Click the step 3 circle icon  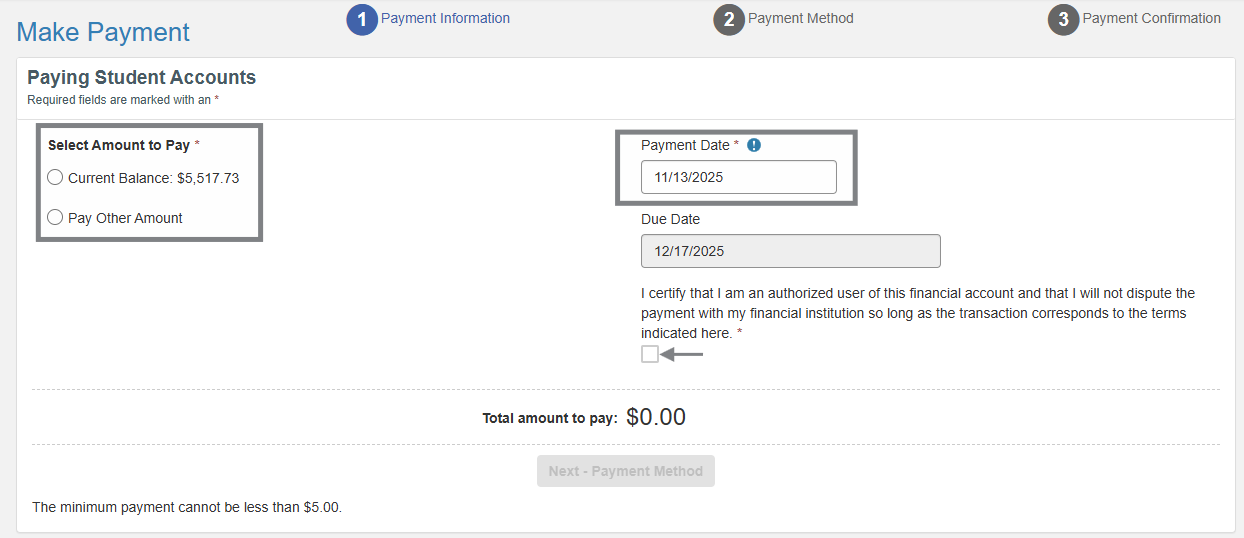pyautogui.click(x=1063, y=20)
